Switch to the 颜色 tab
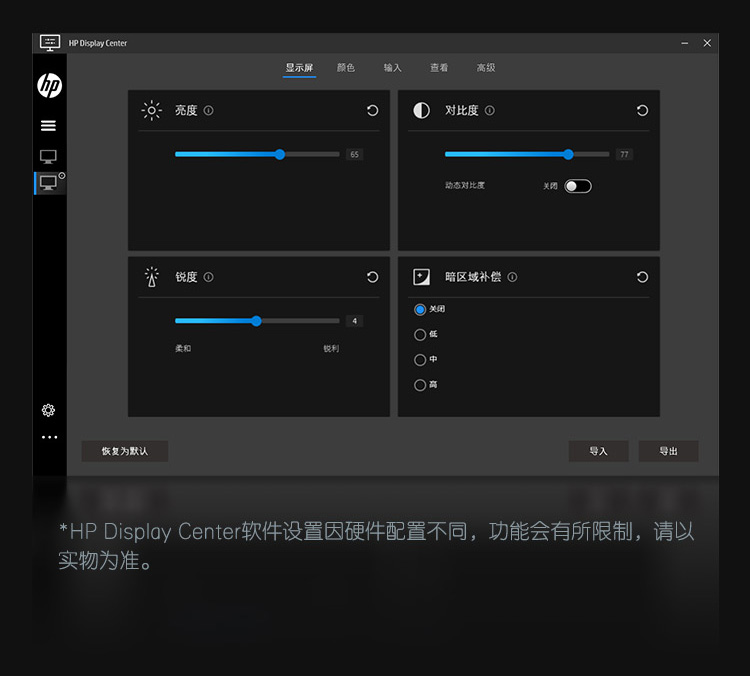Screen dimensions: 750x682 [x=346, y=68]
